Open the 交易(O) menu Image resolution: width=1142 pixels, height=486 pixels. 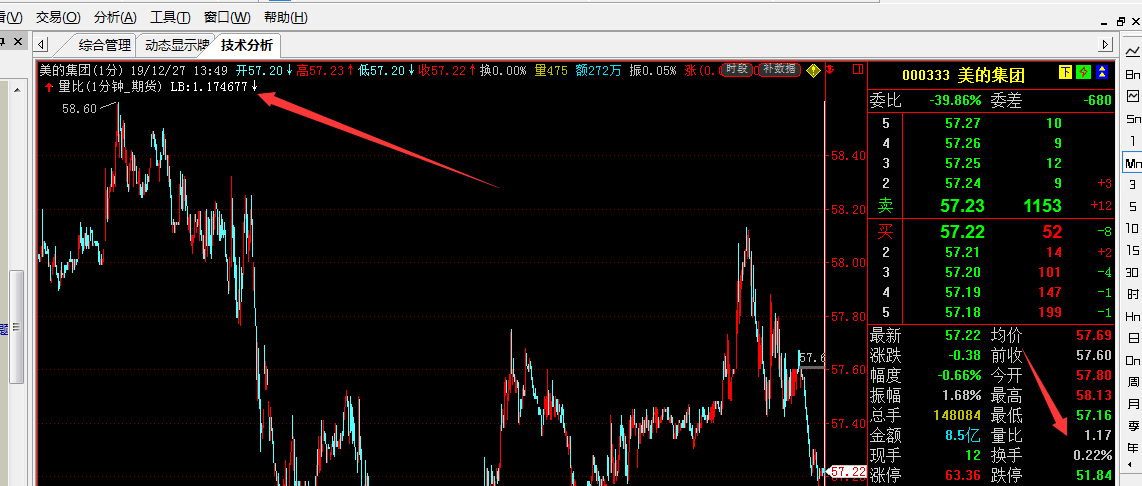(x=58, y=17)
